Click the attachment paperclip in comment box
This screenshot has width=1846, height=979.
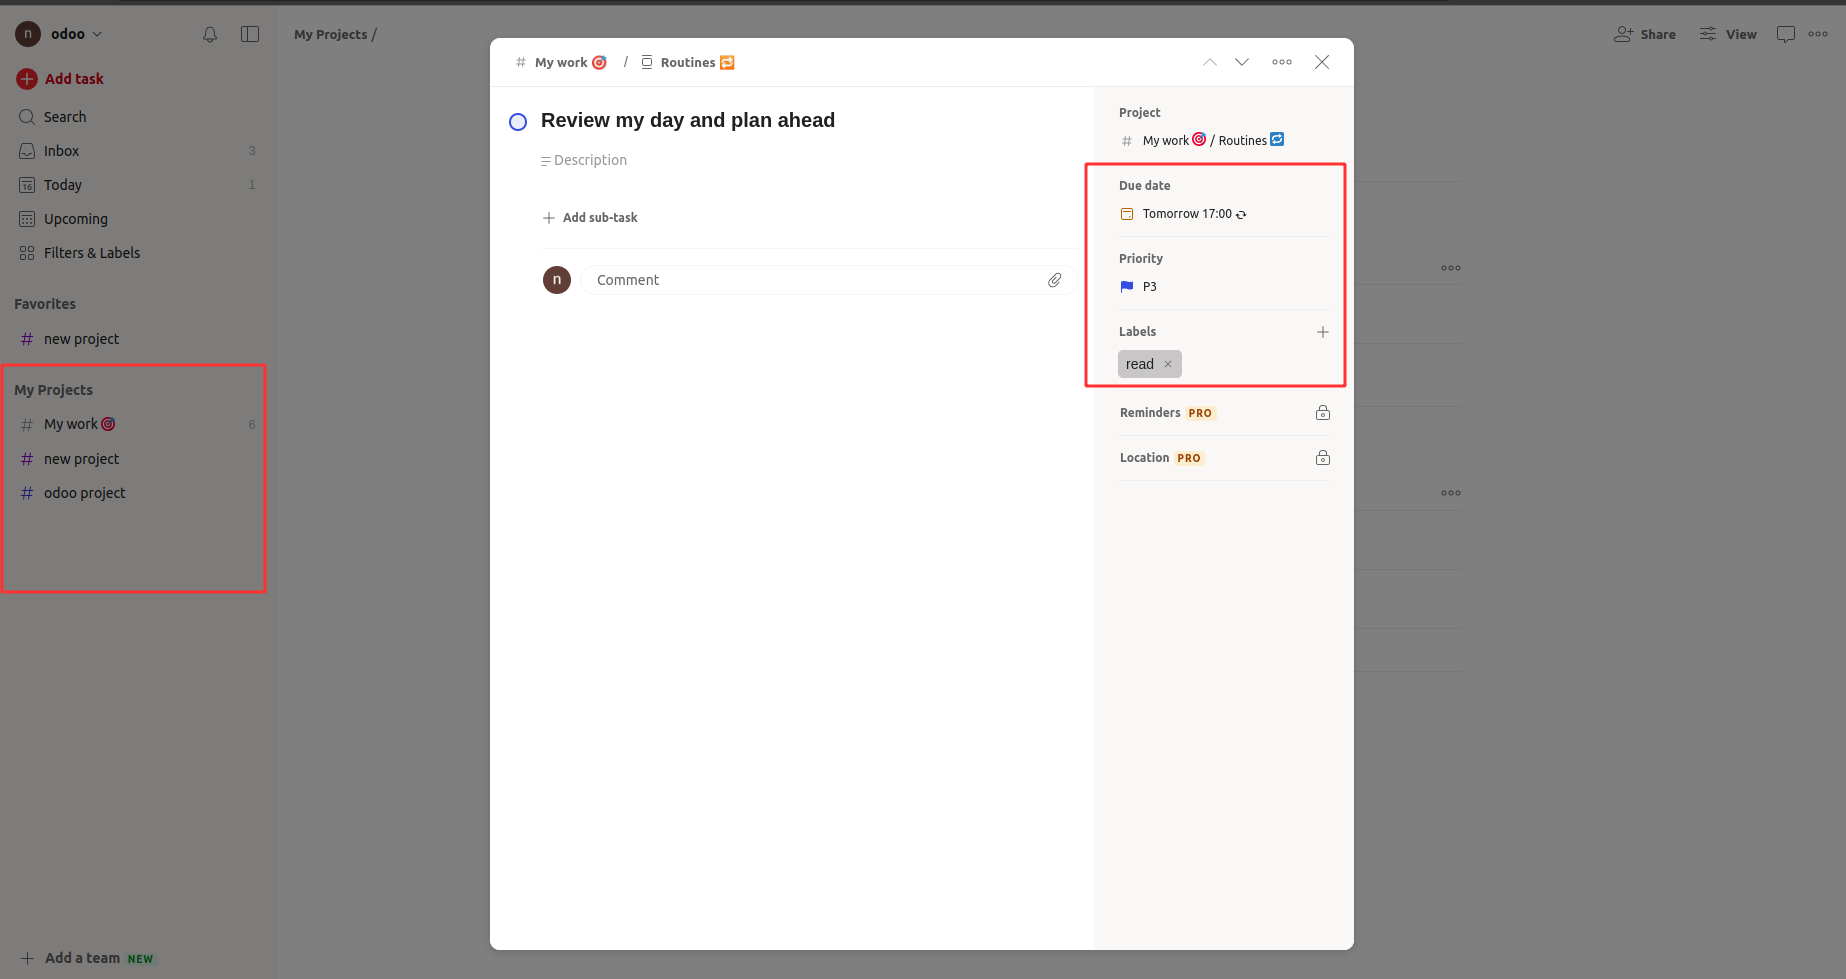pyautogui.click(x=1054, y=280)
